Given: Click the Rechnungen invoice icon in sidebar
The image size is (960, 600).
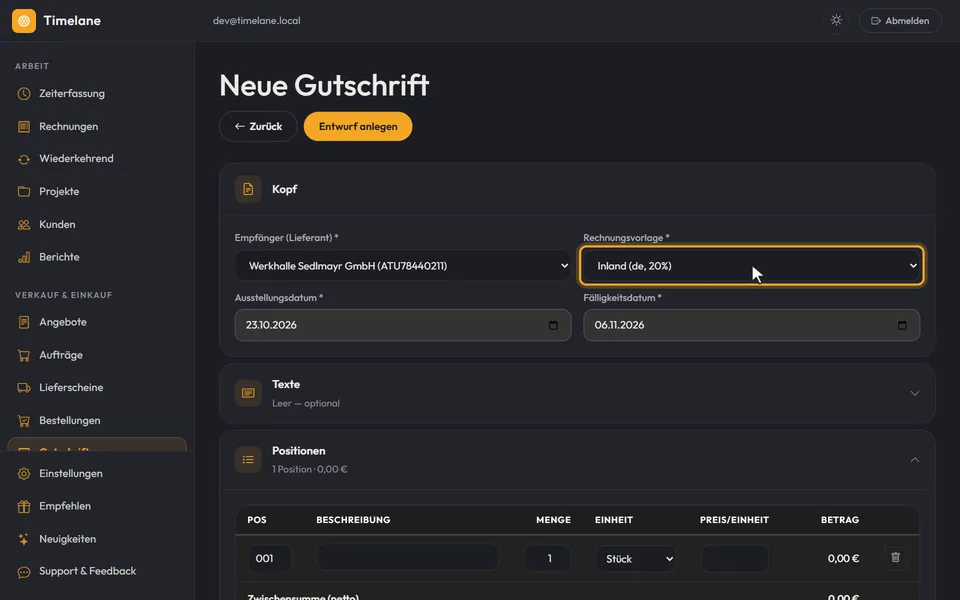Looking at the screenshot, I should click(24, 127).
